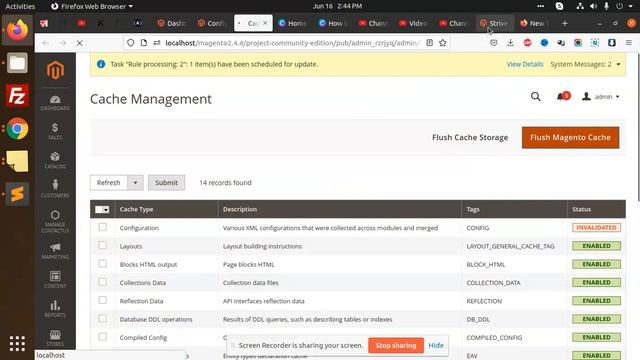Open Pocket save icon in toolbar
Screen dimensions: 640x360
(493, 43)
